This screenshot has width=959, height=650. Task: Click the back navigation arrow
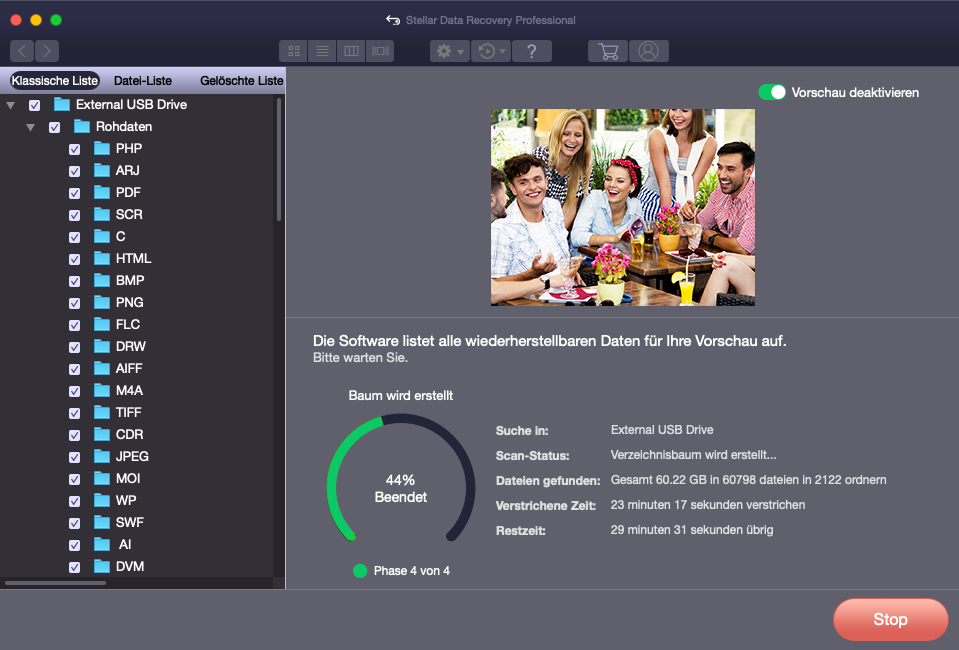tap(22, 51)
